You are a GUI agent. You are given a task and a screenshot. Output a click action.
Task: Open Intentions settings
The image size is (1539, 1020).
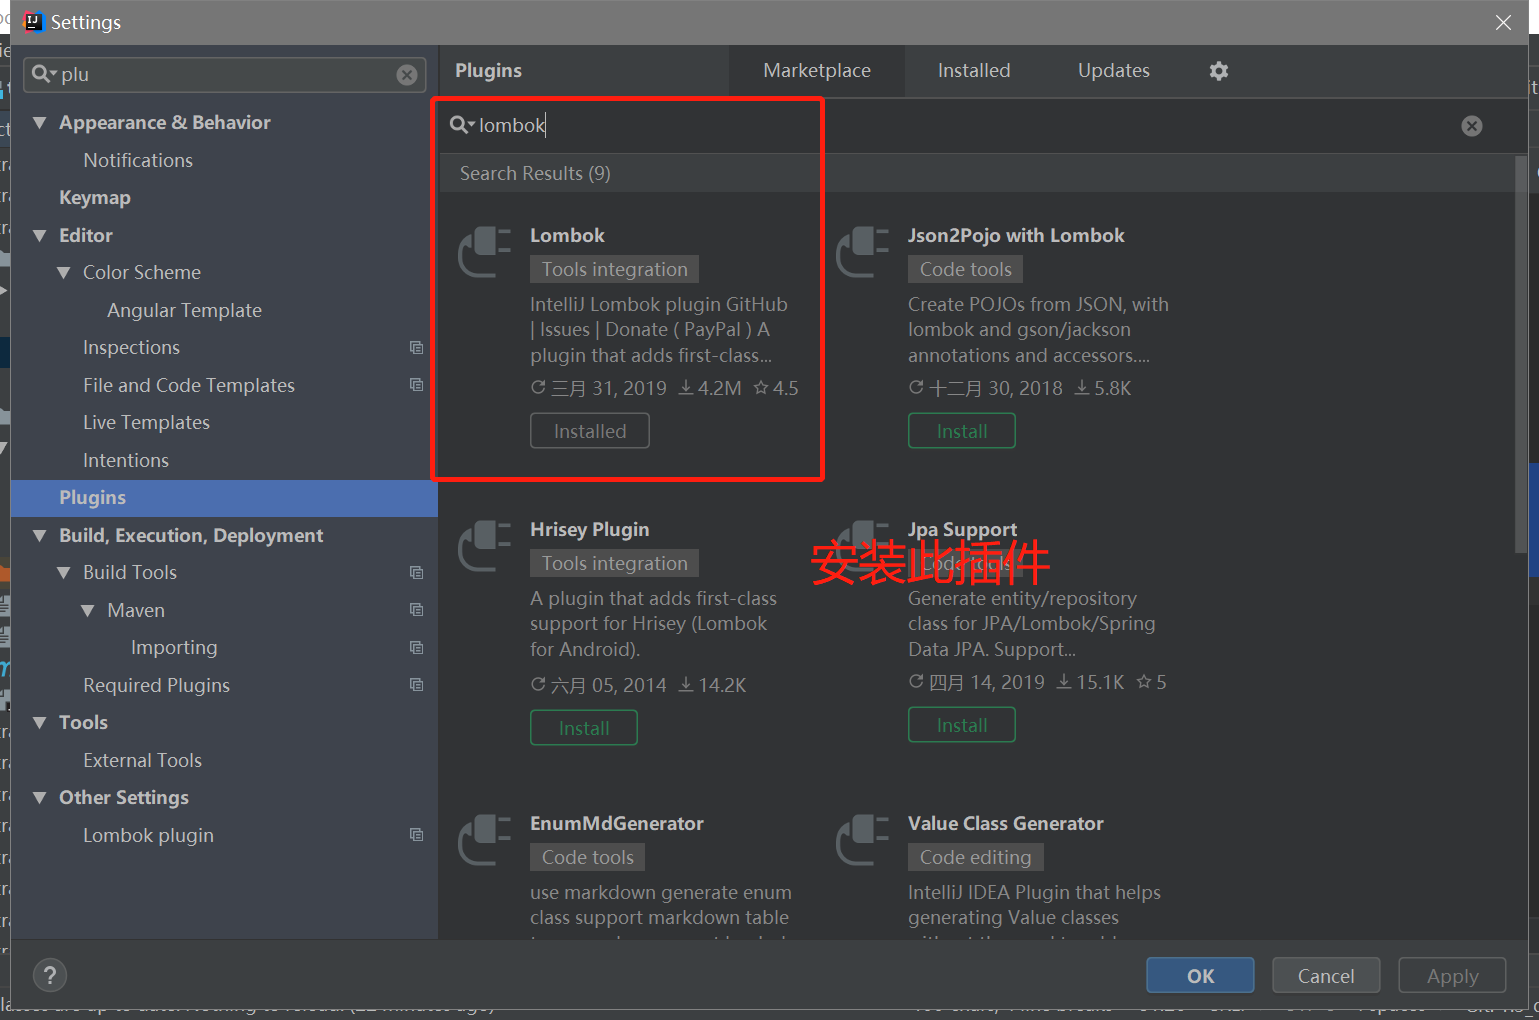pyautogui.click(x=126, y=460)
